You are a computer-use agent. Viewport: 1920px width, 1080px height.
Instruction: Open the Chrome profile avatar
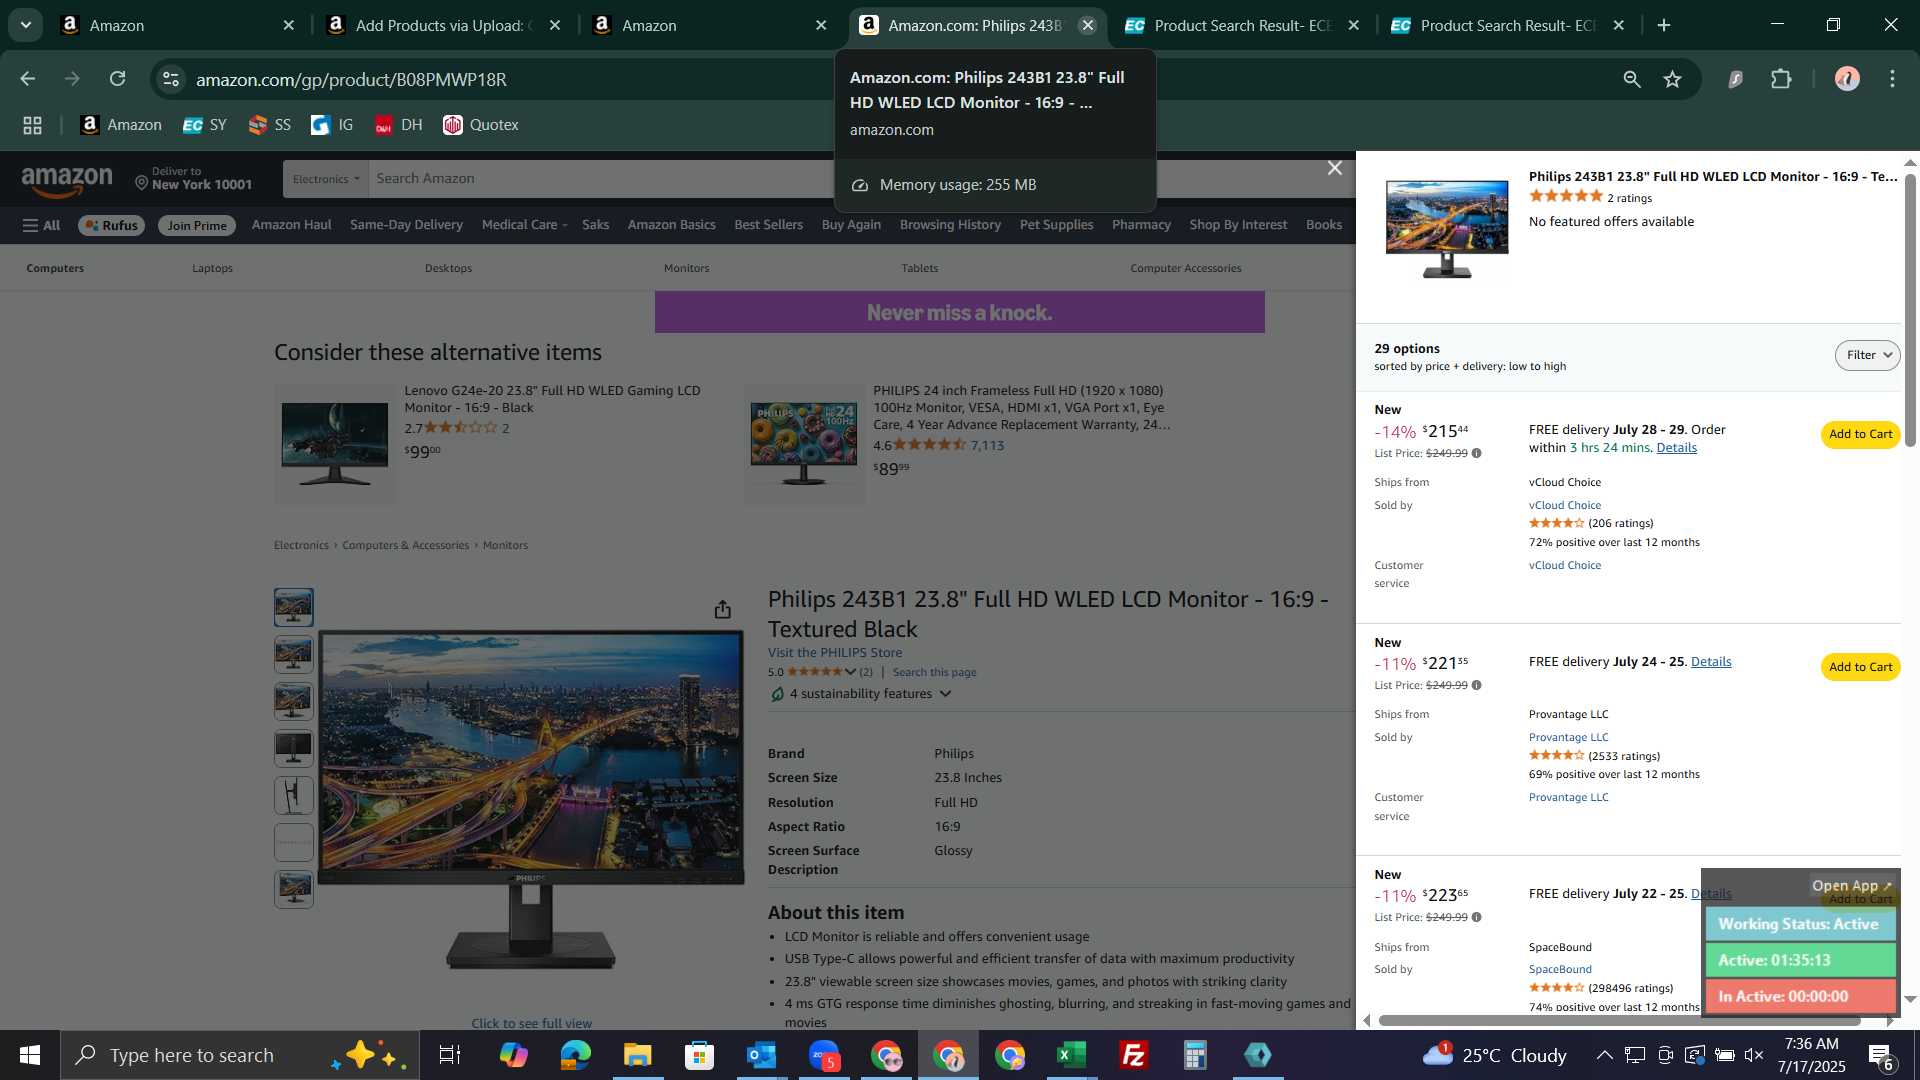(1847, 79)
